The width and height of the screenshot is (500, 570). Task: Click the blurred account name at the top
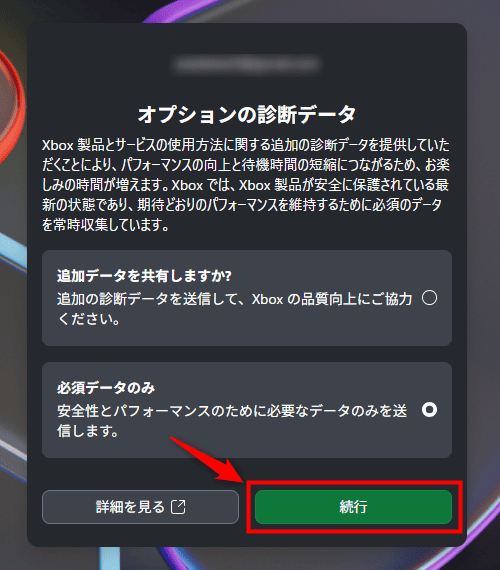(247, 65)
